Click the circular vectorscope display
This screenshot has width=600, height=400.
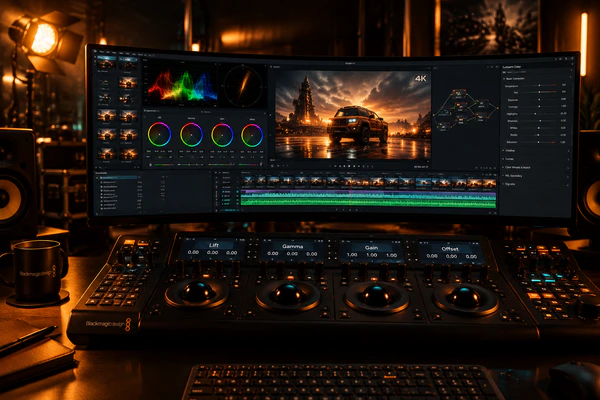pos(243,85)
